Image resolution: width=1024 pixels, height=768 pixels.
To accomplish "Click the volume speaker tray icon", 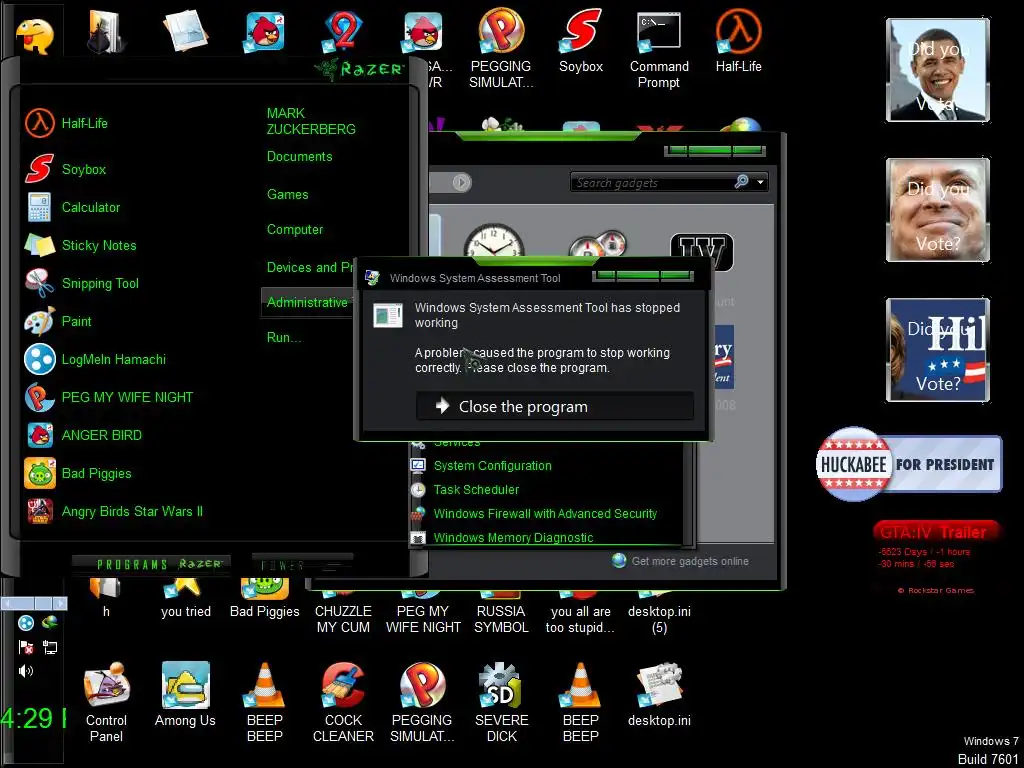I will pos(26,671).
